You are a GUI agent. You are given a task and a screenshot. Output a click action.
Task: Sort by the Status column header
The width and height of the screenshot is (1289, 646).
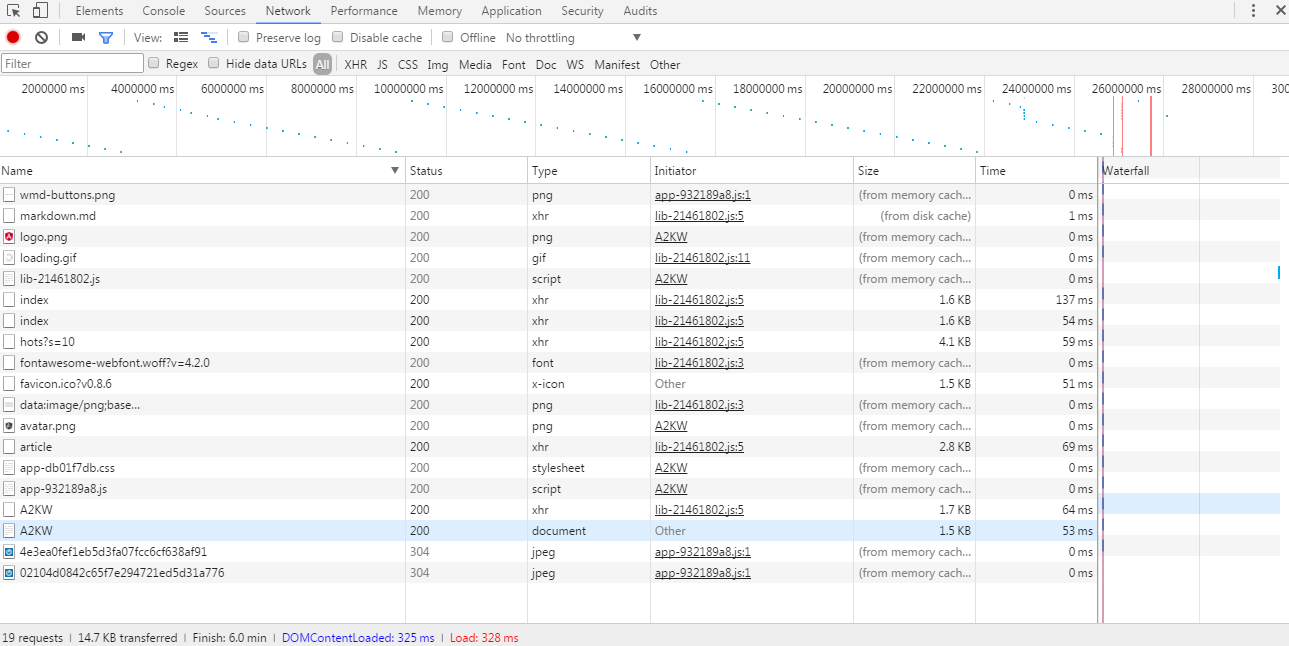pyautogui.click(x=467, y=171)
